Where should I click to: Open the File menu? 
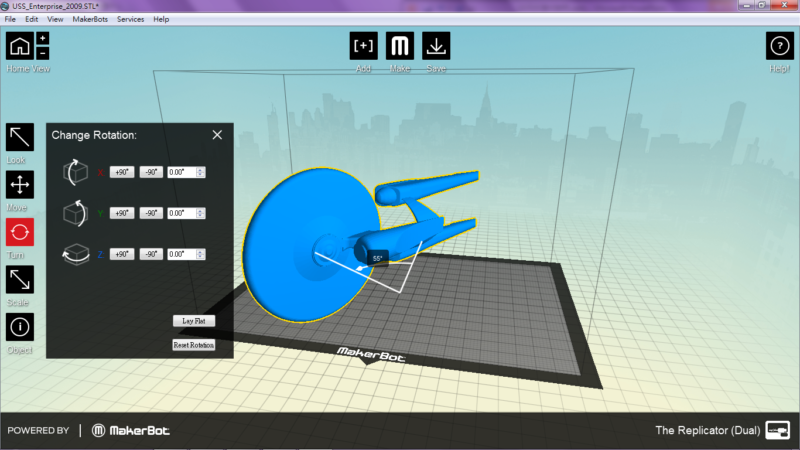coord(10,19)
